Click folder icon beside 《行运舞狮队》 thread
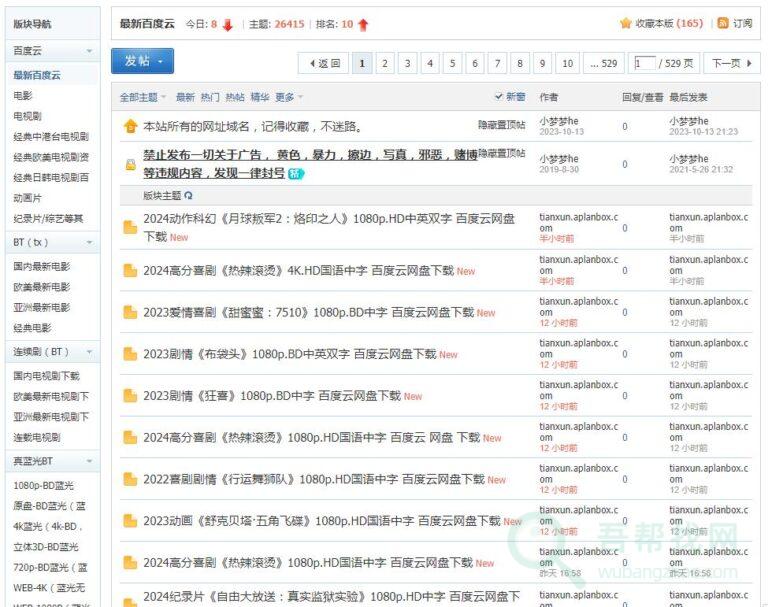Viewport: 768px width, 607px height. click(x=130, y=479)
